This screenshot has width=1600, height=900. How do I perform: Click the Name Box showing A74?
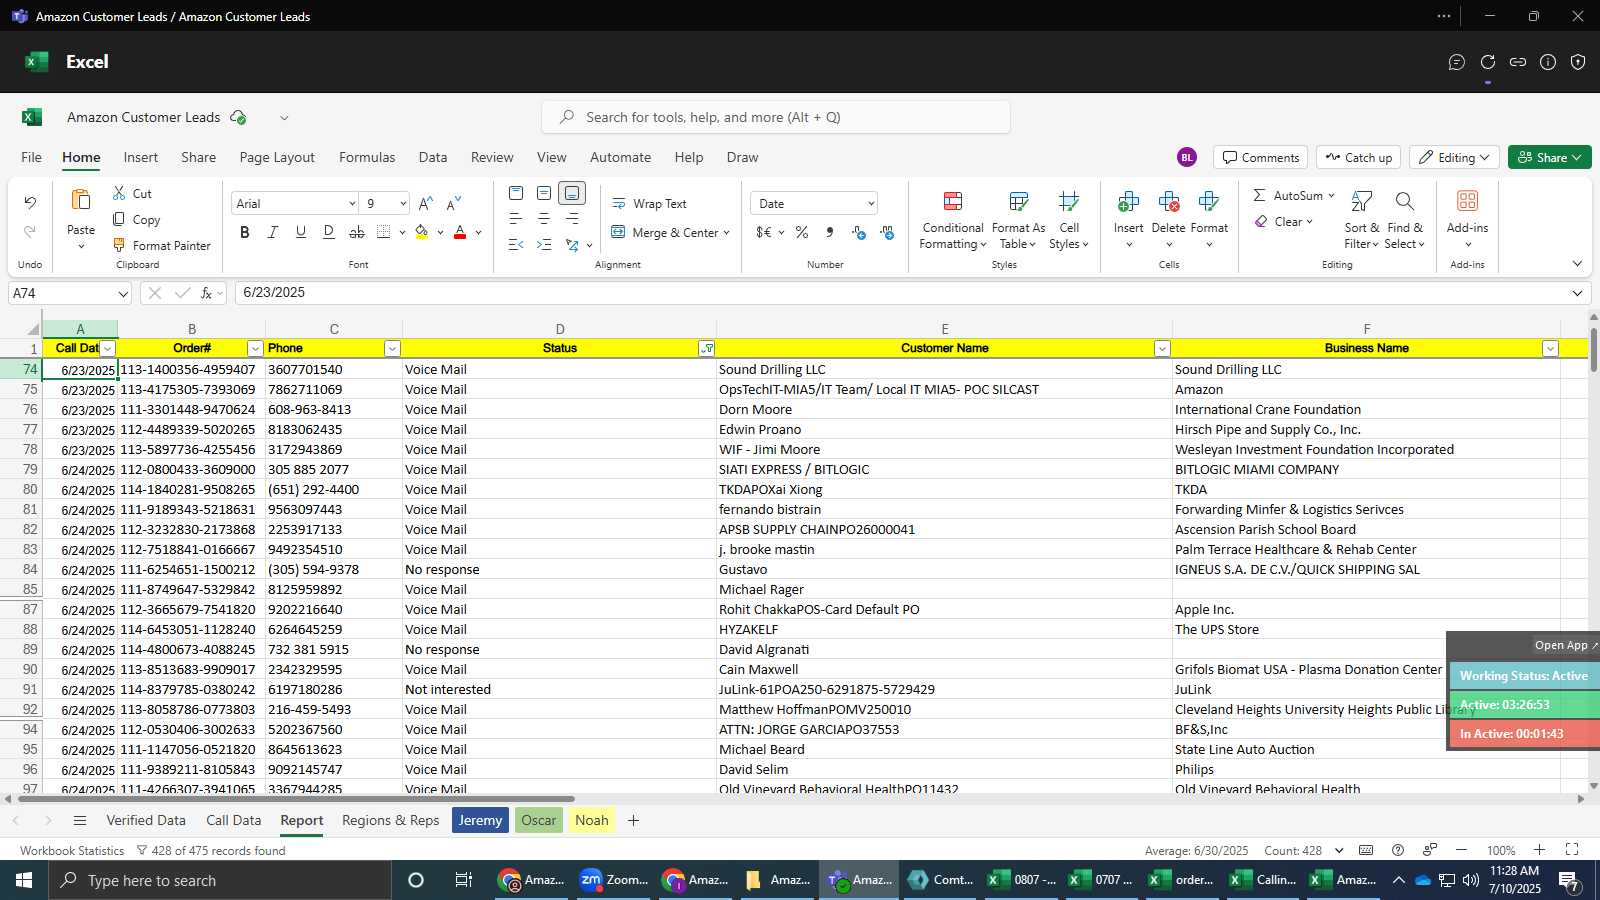click(70, 293)
